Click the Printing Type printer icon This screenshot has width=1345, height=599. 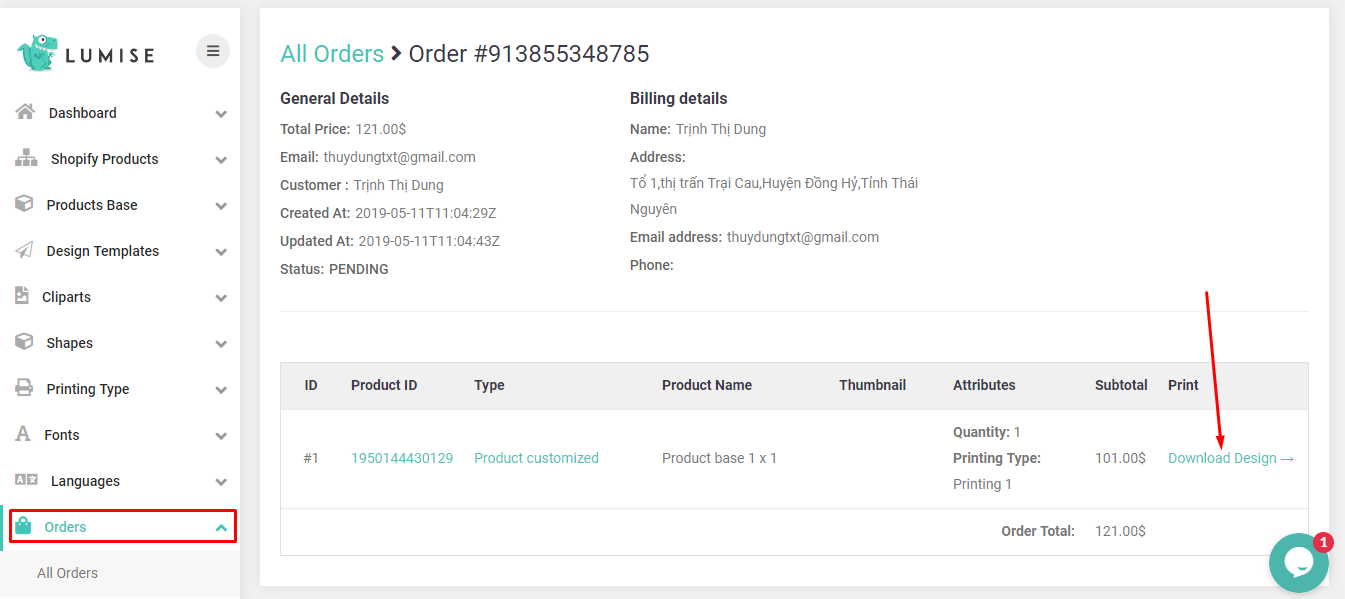coord(25,388)
